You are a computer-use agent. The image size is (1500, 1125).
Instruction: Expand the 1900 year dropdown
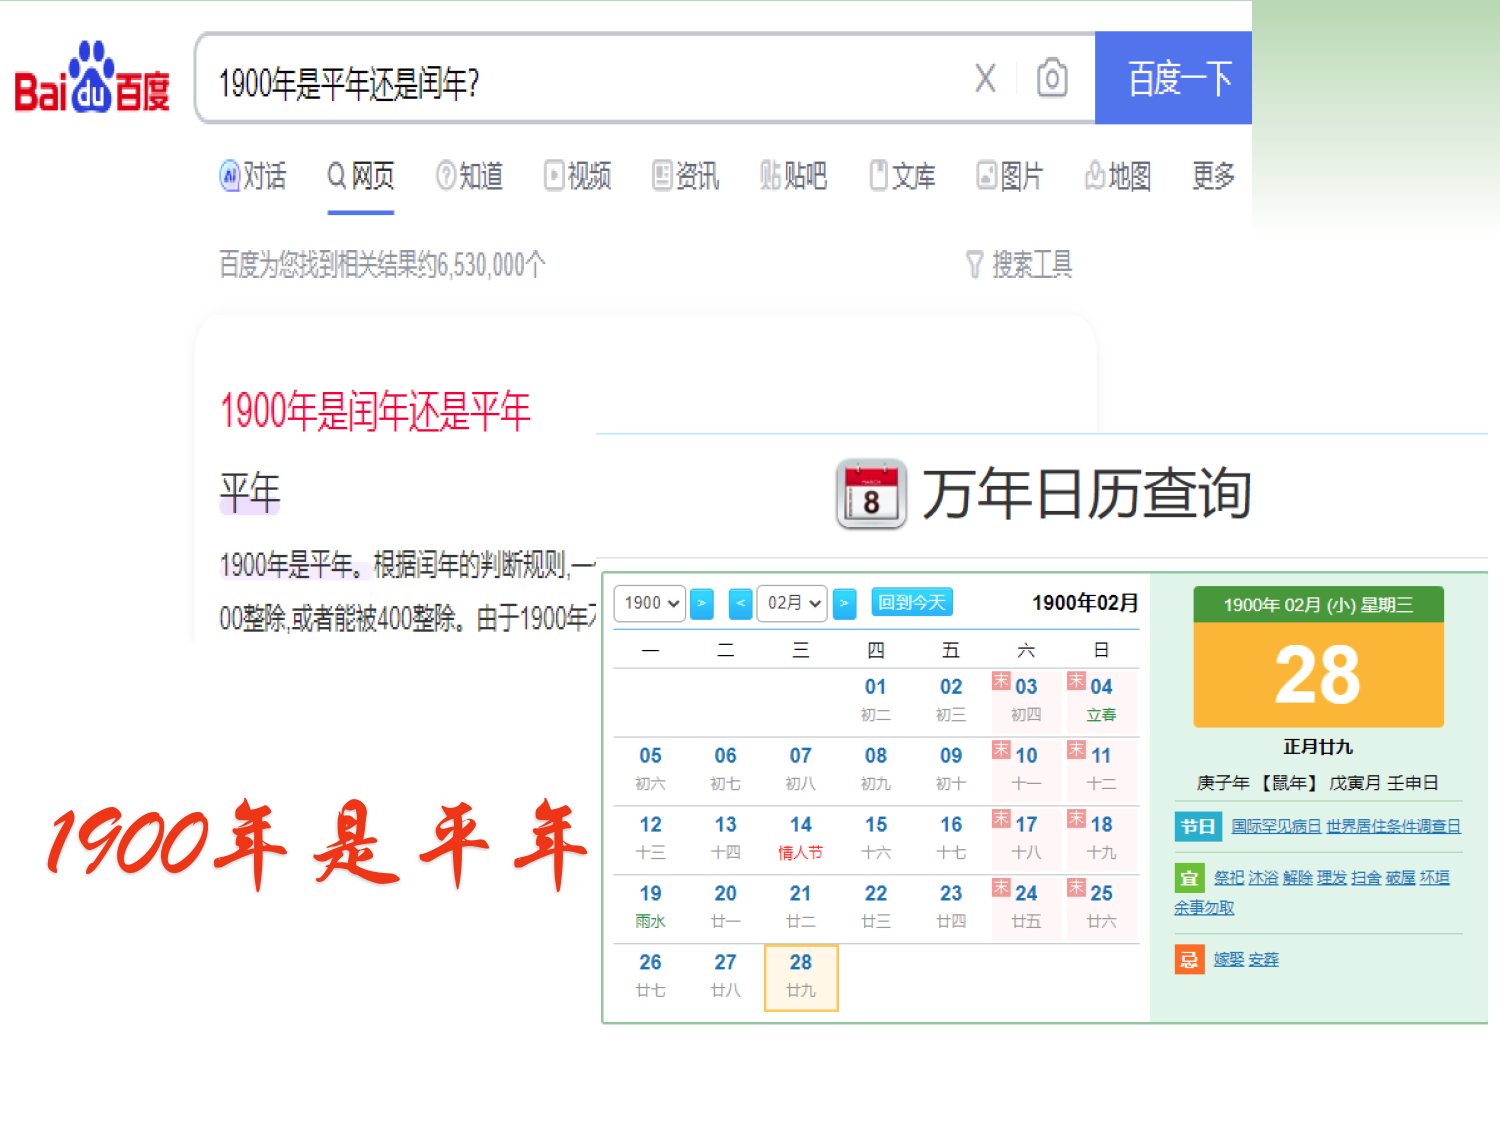coord(650,603)
